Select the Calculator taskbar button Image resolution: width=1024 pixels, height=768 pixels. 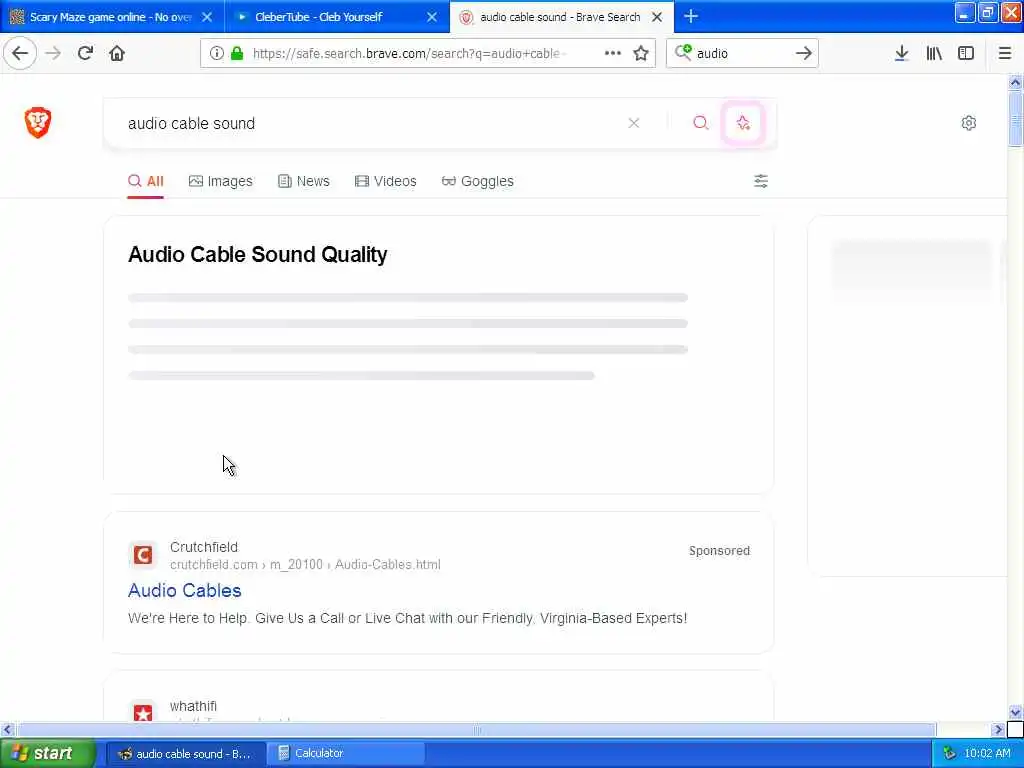click(x=346, y=753)
